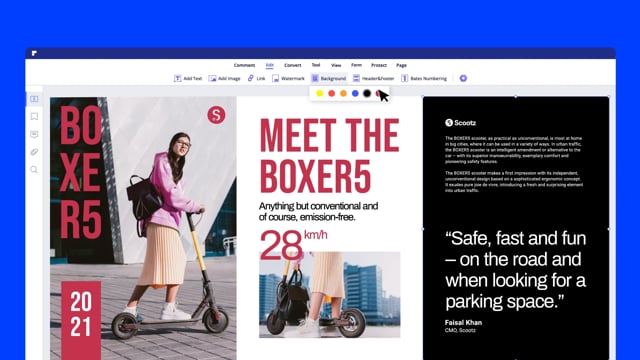Pick the yellow background color

(320, 93)
